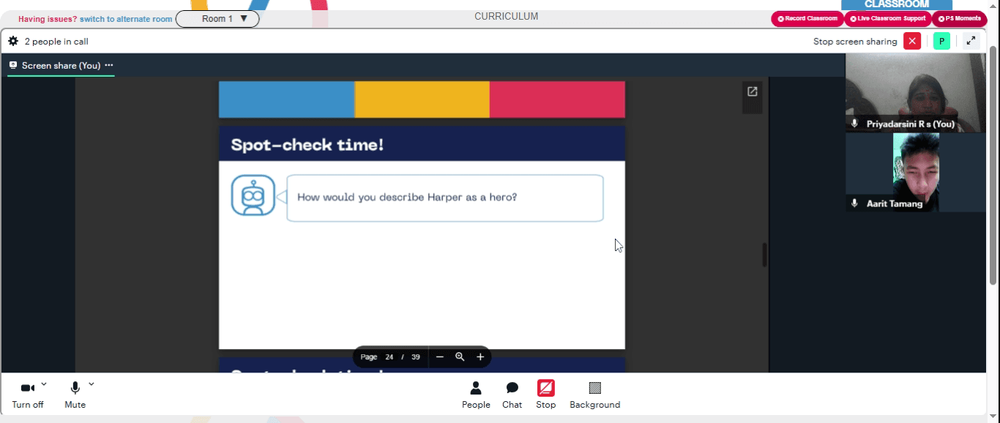1000x423 pixels.
Task: Enter fullscreen with the expand arrows icon
Action: [971, 41]
